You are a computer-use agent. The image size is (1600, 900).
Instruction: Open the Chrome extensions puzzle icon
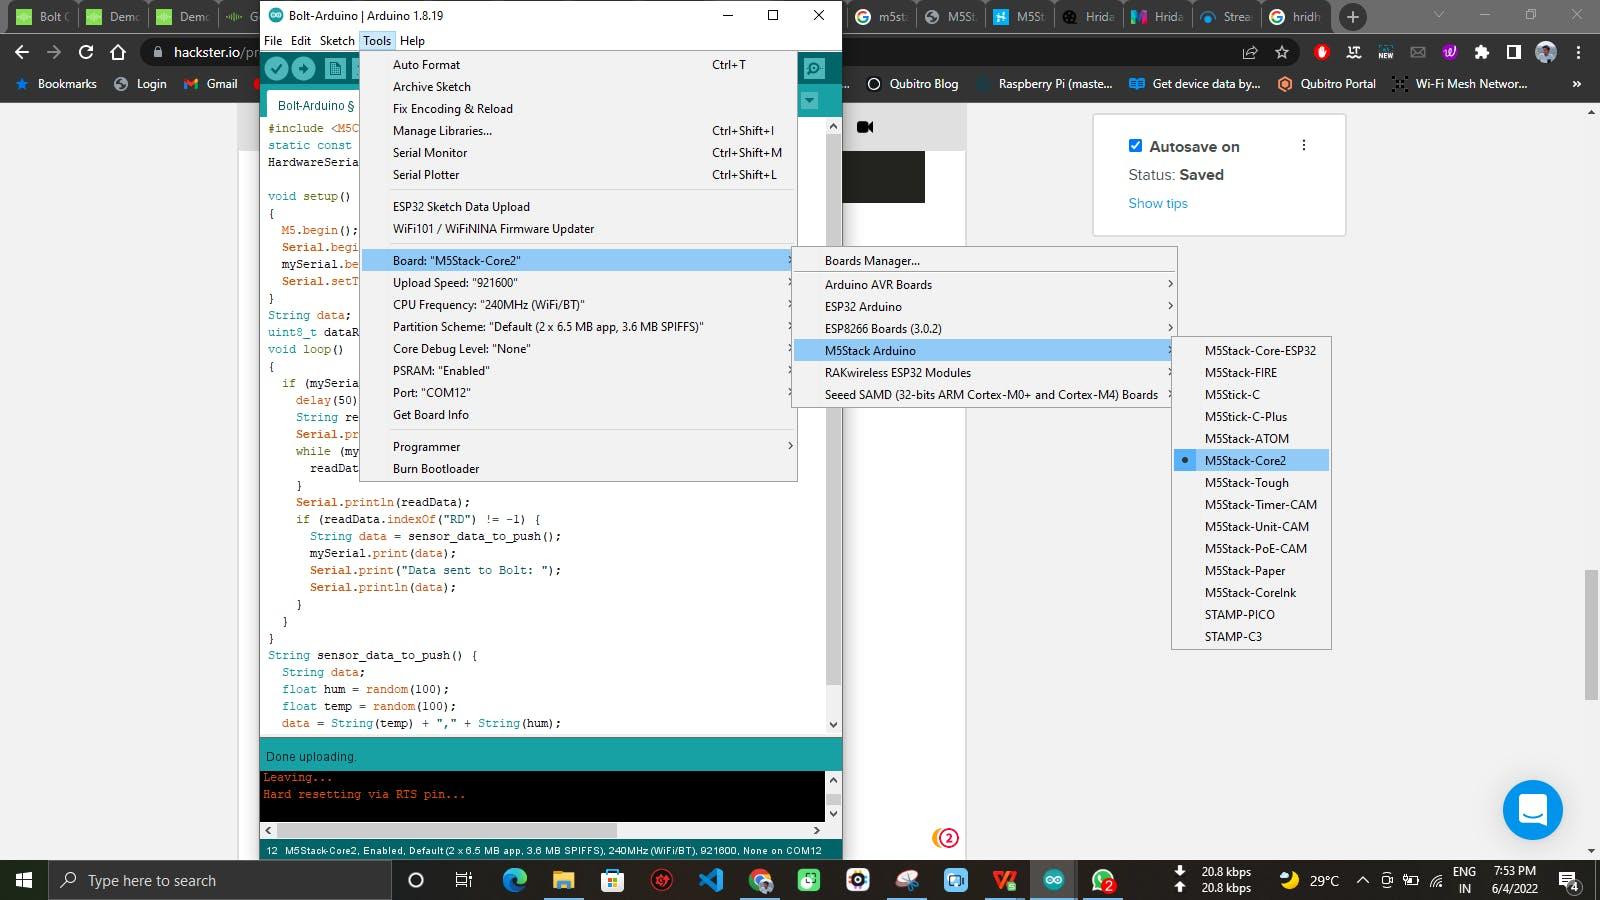pyautogui.click(x=1482, y=52)
